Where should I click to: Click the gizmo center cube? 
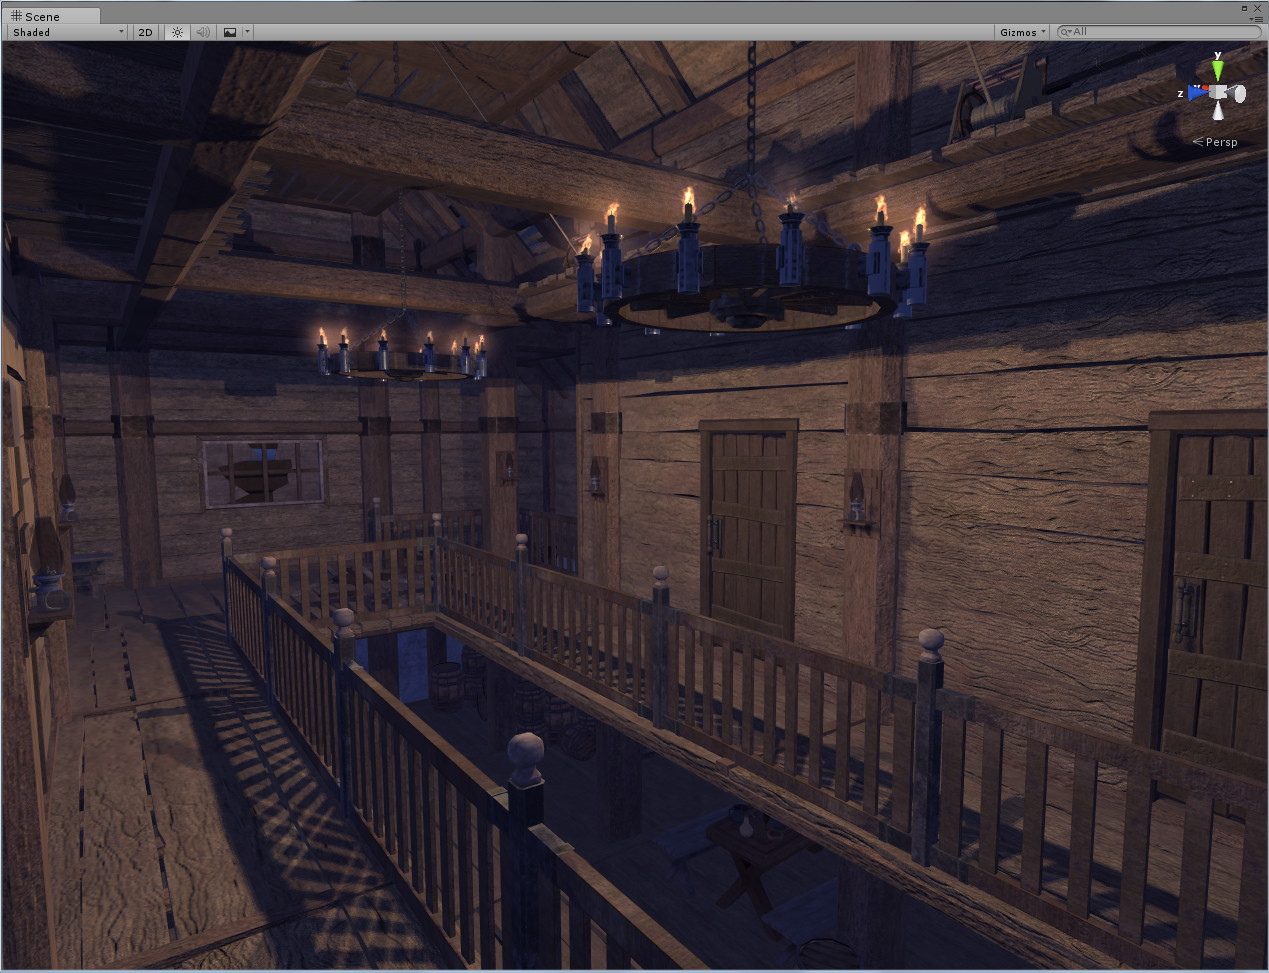tap(1218, 92)
